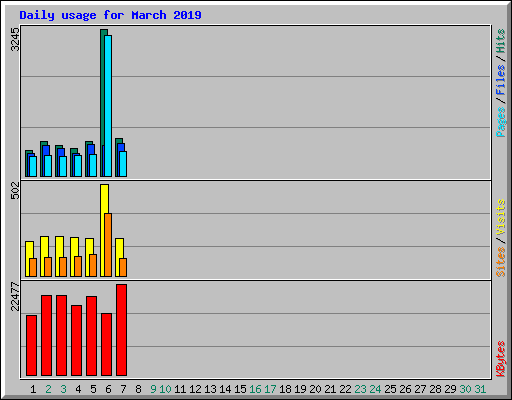Click day label 7 on the x-axis
The height and width of the screenshot is (400, 512).
coord(123,389)
